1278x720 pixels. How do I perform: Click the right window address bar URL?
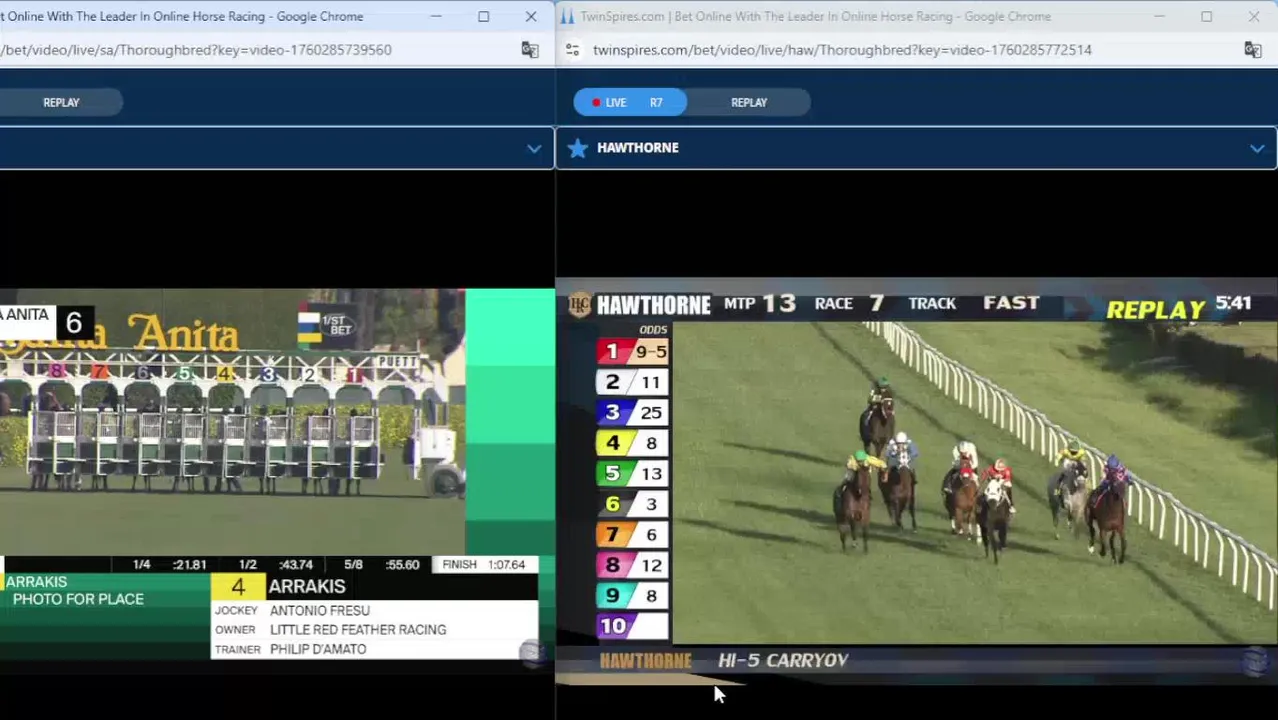click(x=842, y=50)
